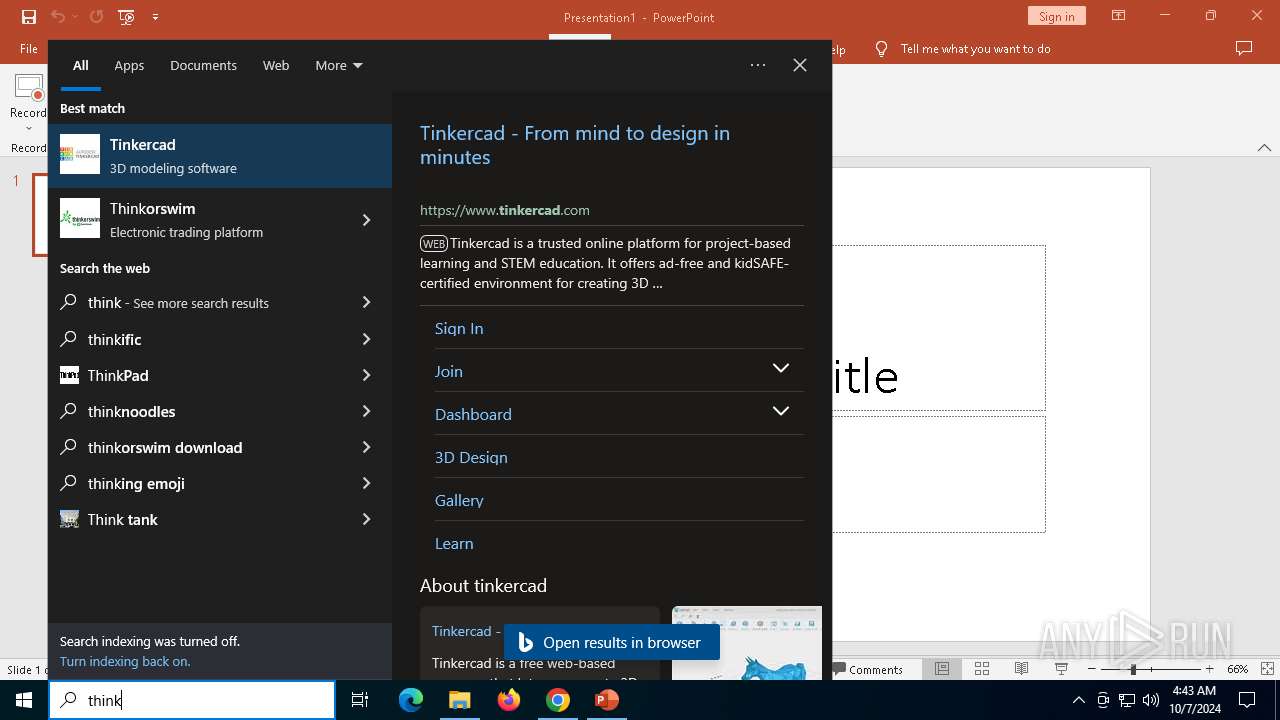
Task: Expand the Join section chevron
Action: coord(781,368)
